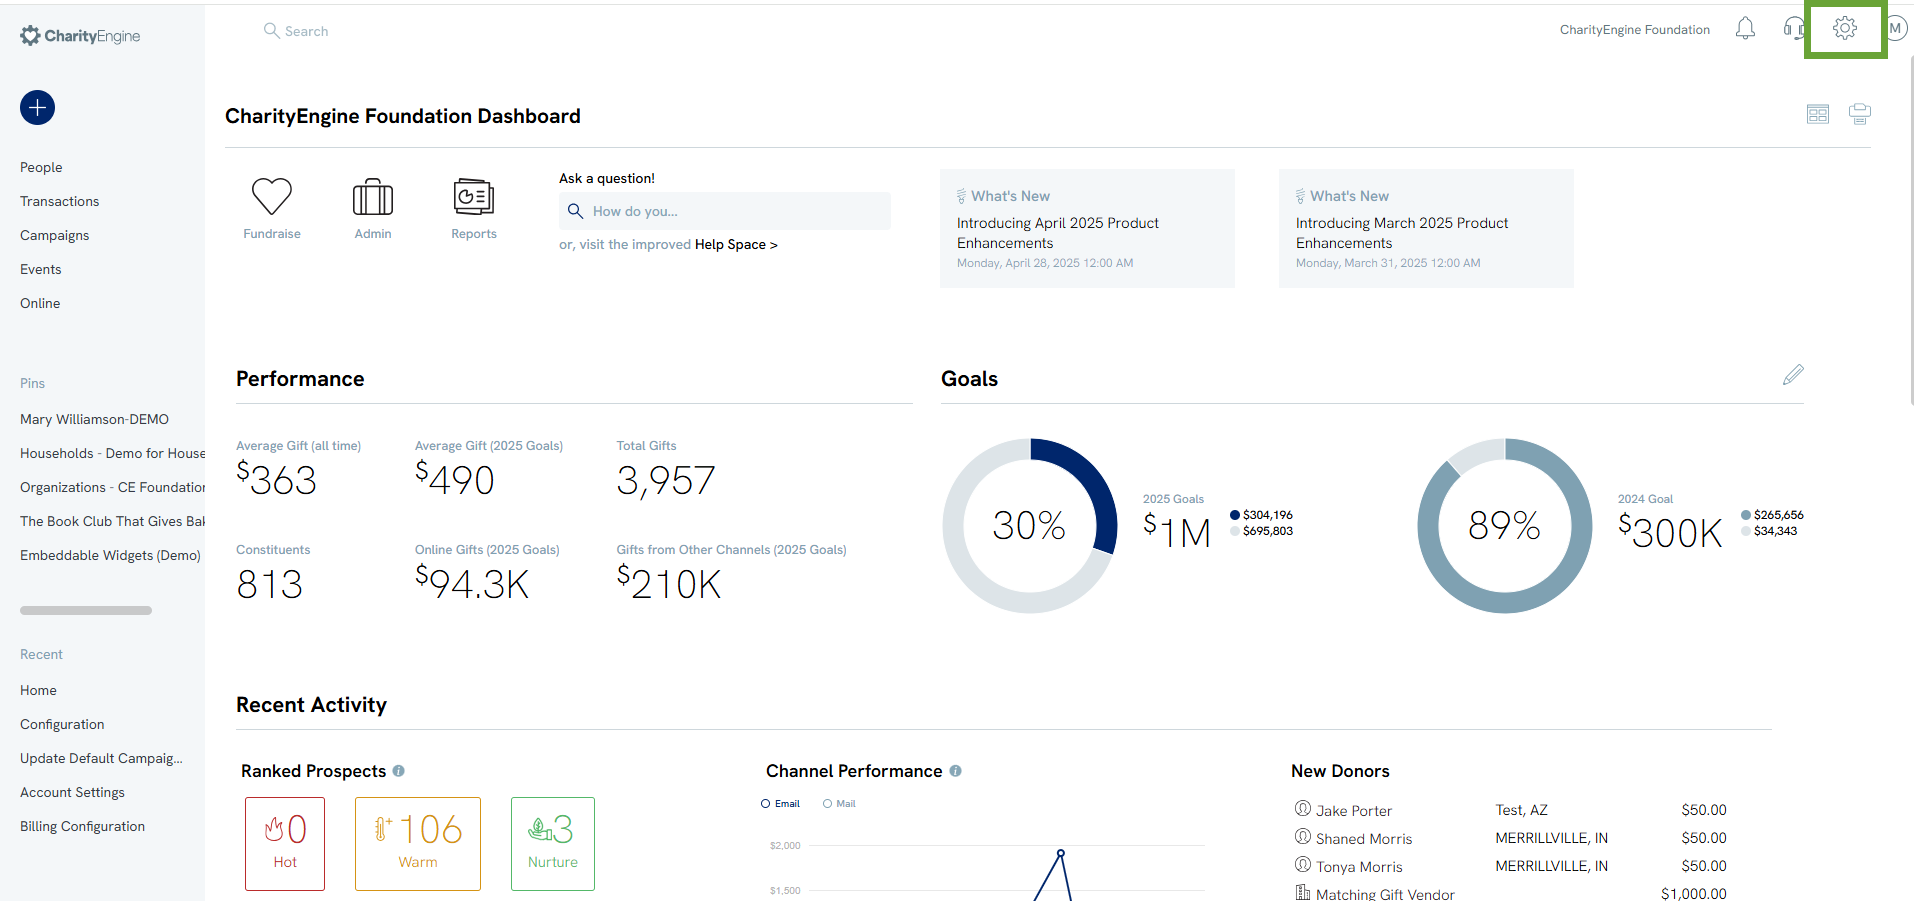Click Tonya Morris's donor icon

tap(1303, 864)
